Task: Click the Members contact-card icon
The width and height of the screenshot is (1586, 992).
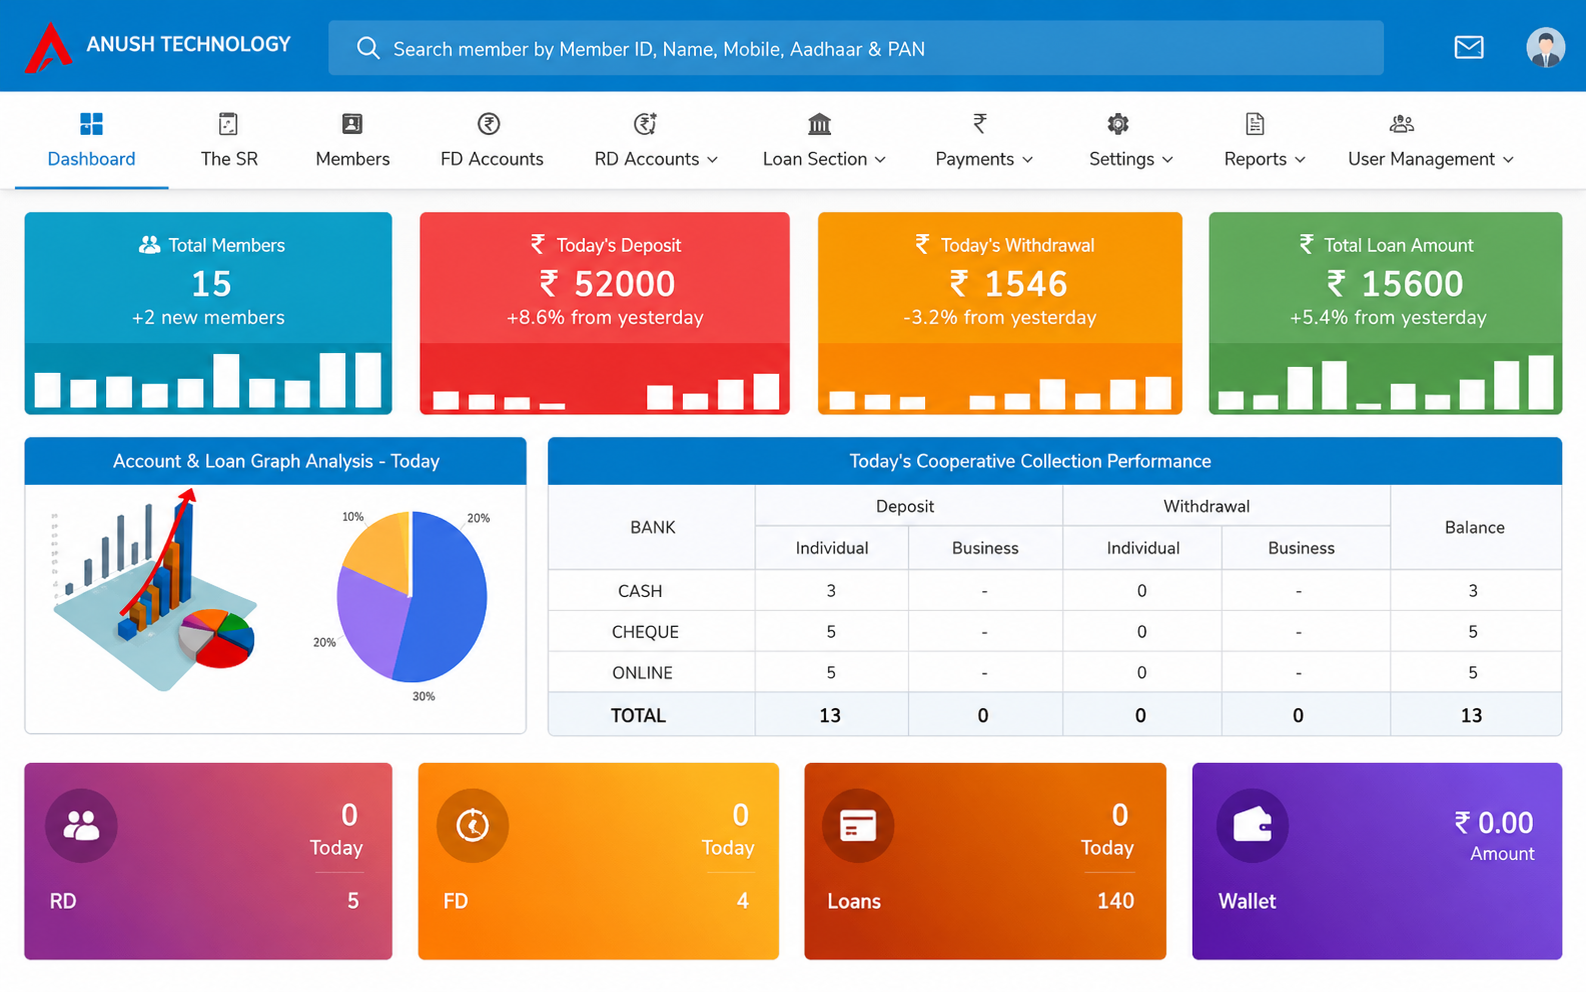Action: click(x=352, y=124)
